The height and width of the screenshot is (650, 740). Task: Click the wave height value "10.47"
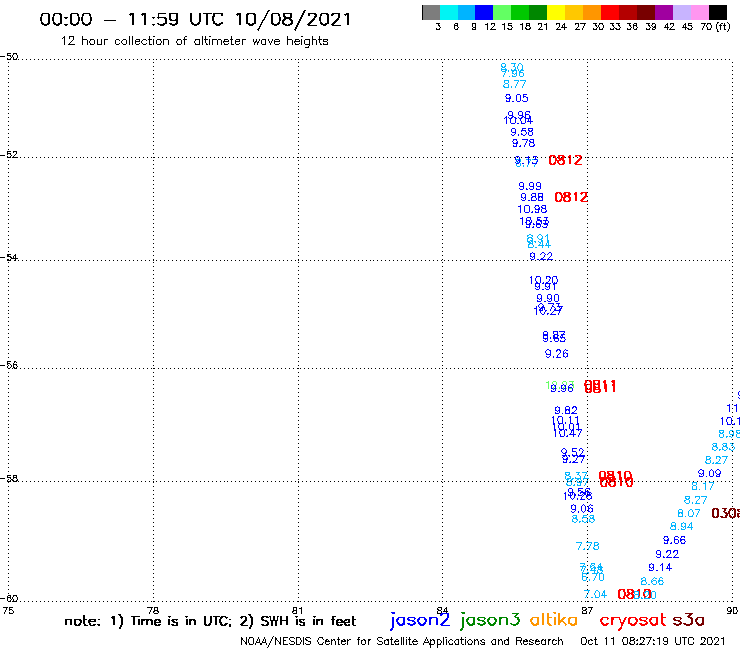click(x=568, y=433)
